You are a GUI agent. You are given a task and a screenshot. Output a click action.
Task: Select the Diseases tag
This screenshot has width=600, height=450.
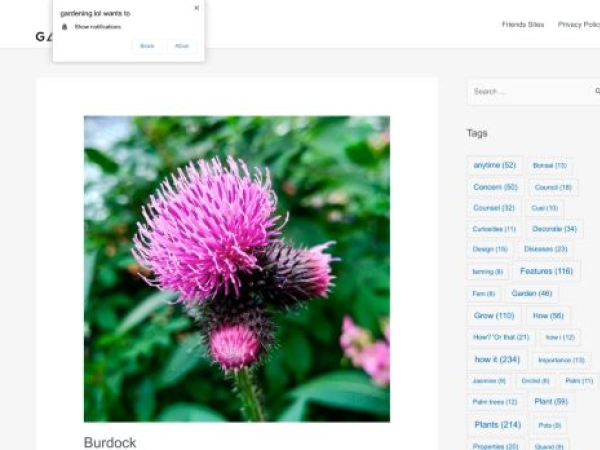pos(545,249)
